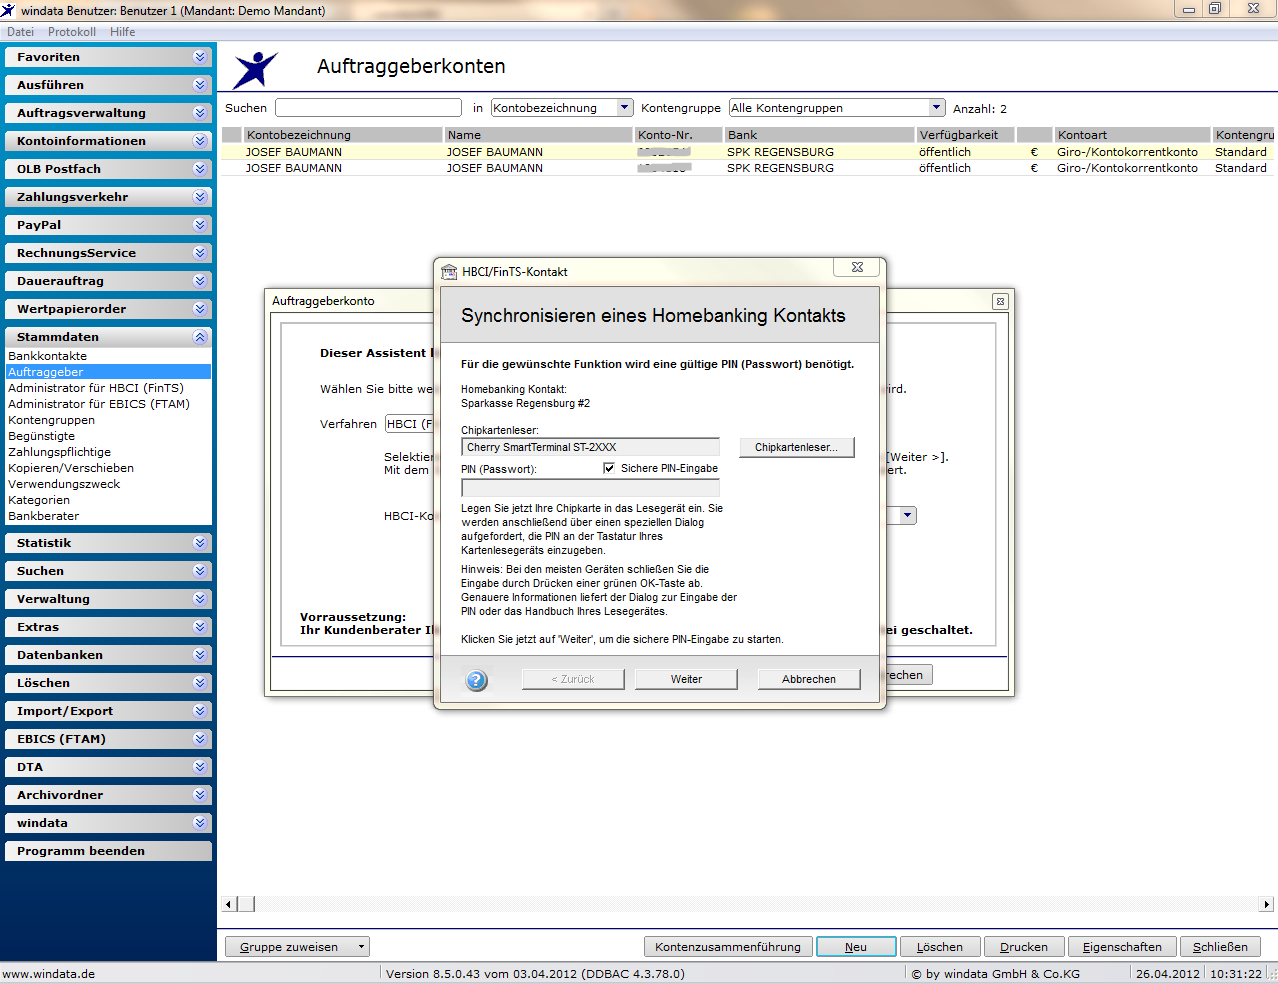Click the Drucken button
This screenshot has width=1278, height=984.
pos(1024,947)
